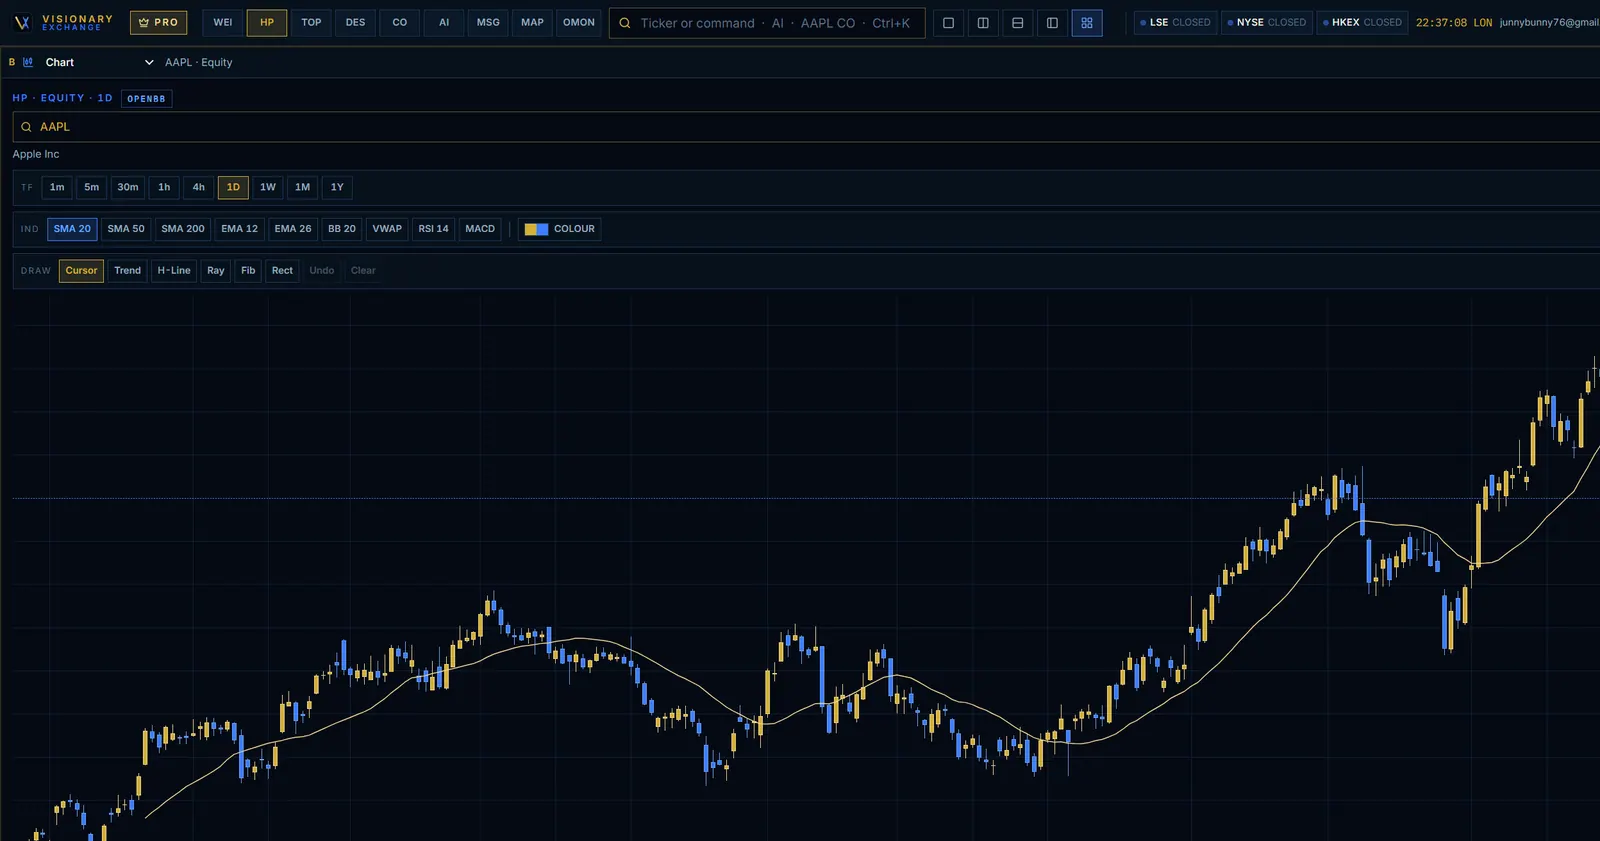The height and width of the screenshot is (841, 1600).
Task: Click the PRO crown badge
Action: (158, 22)
